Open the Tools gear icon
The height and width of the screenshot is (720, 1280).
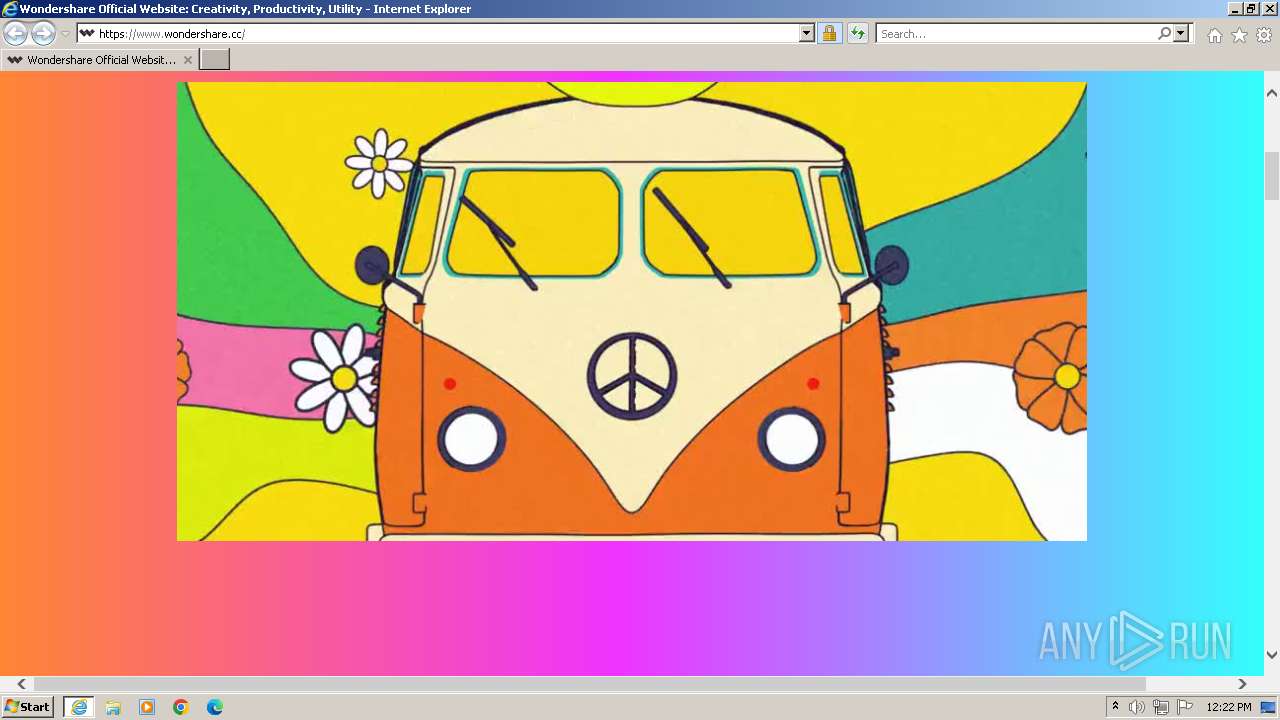[x=1264, y=35]
